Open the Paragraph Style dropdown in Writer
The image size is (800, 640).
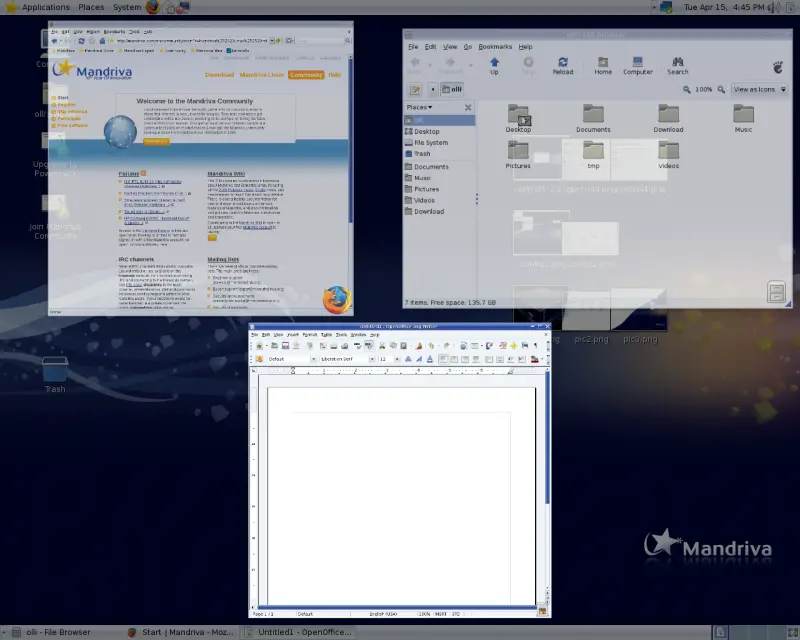(x=313, y=359)
